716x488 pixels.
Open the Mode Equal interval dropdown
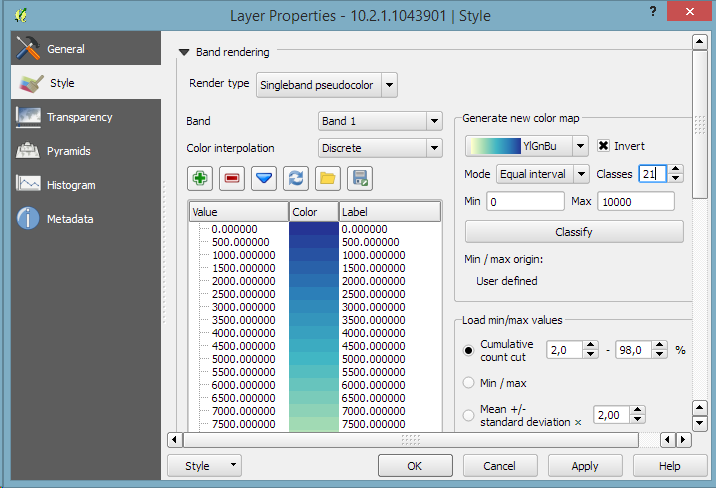point(543,174)
